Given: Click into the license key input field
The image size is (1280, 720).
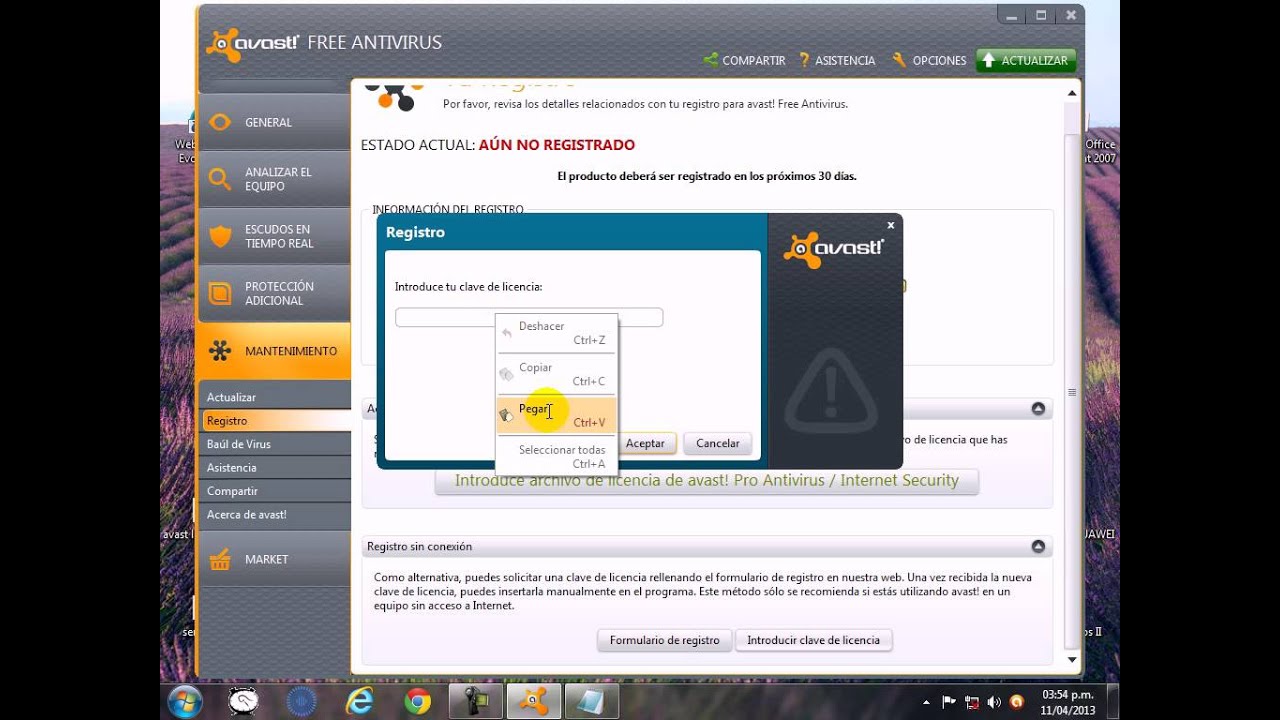Looking at the screenshot, I should click(529, 317).
